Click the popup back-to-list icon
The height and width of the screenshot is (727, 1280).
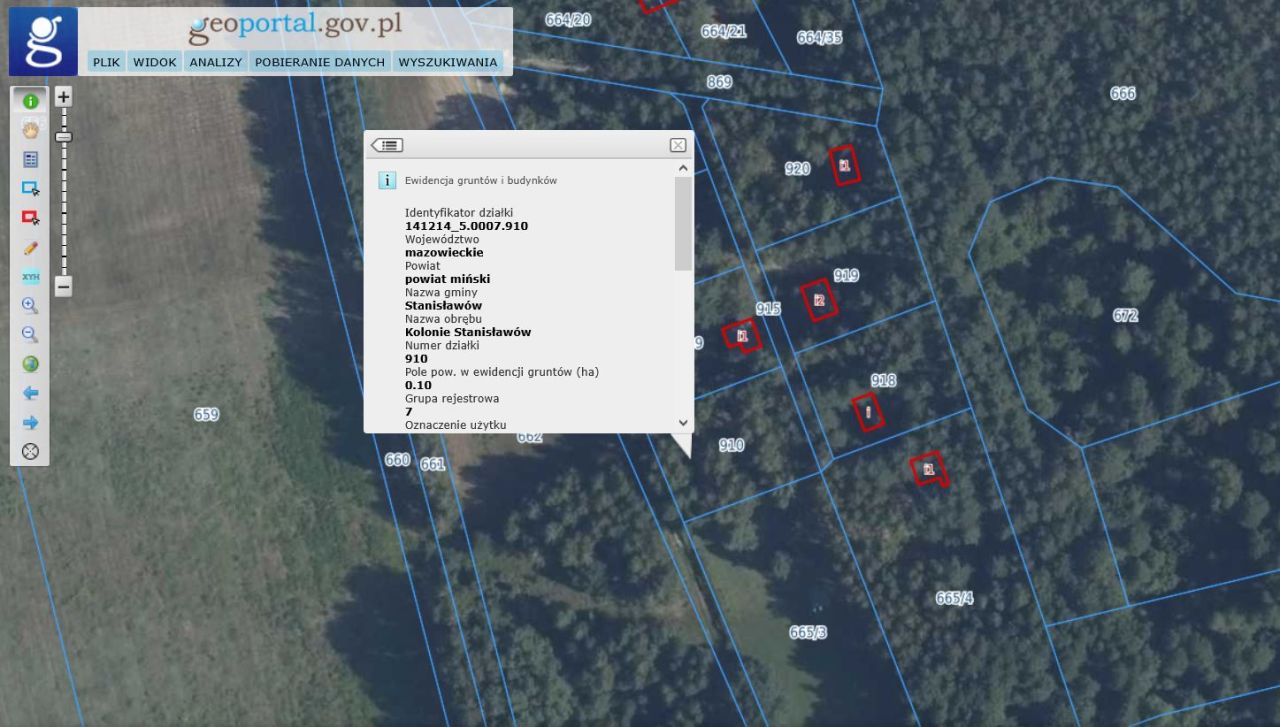[387, 145]
